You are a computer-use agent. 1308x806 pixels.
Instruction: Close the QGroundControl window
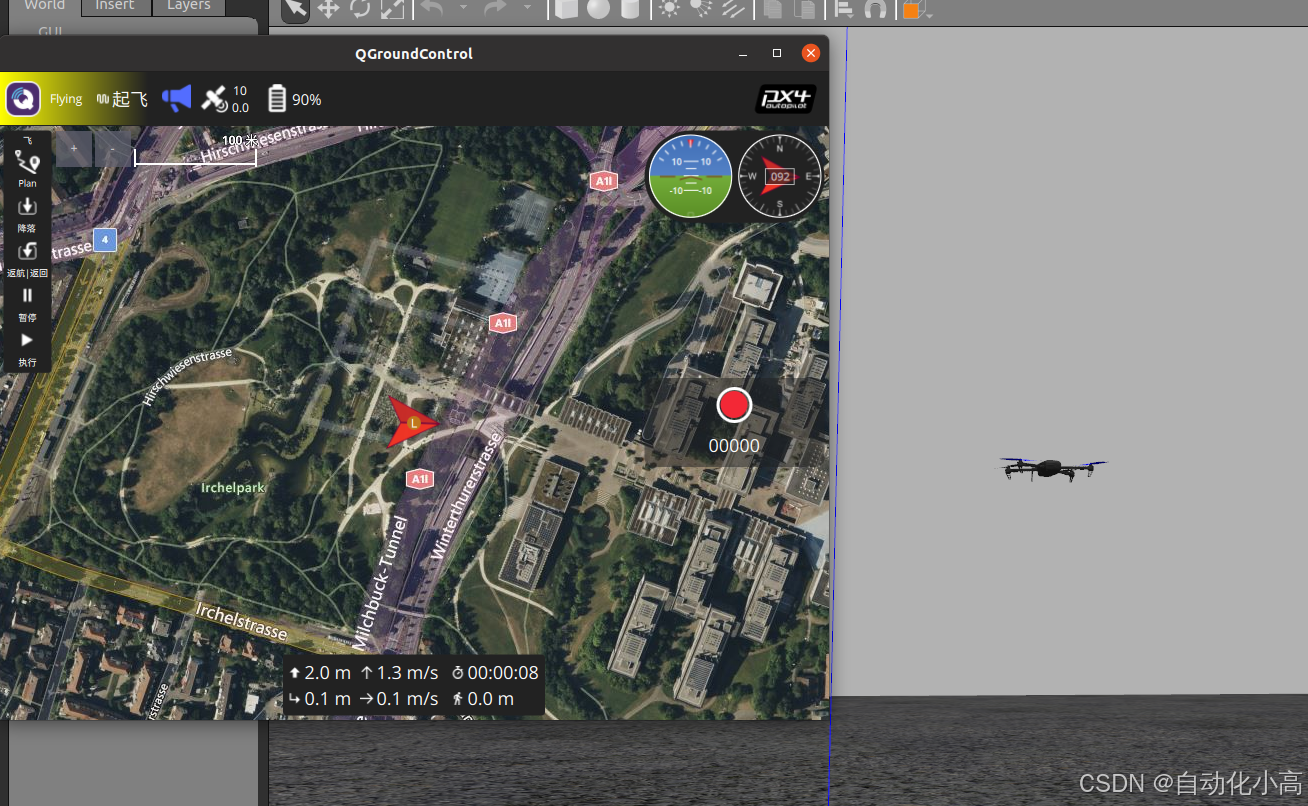click(x=811, y=53)
